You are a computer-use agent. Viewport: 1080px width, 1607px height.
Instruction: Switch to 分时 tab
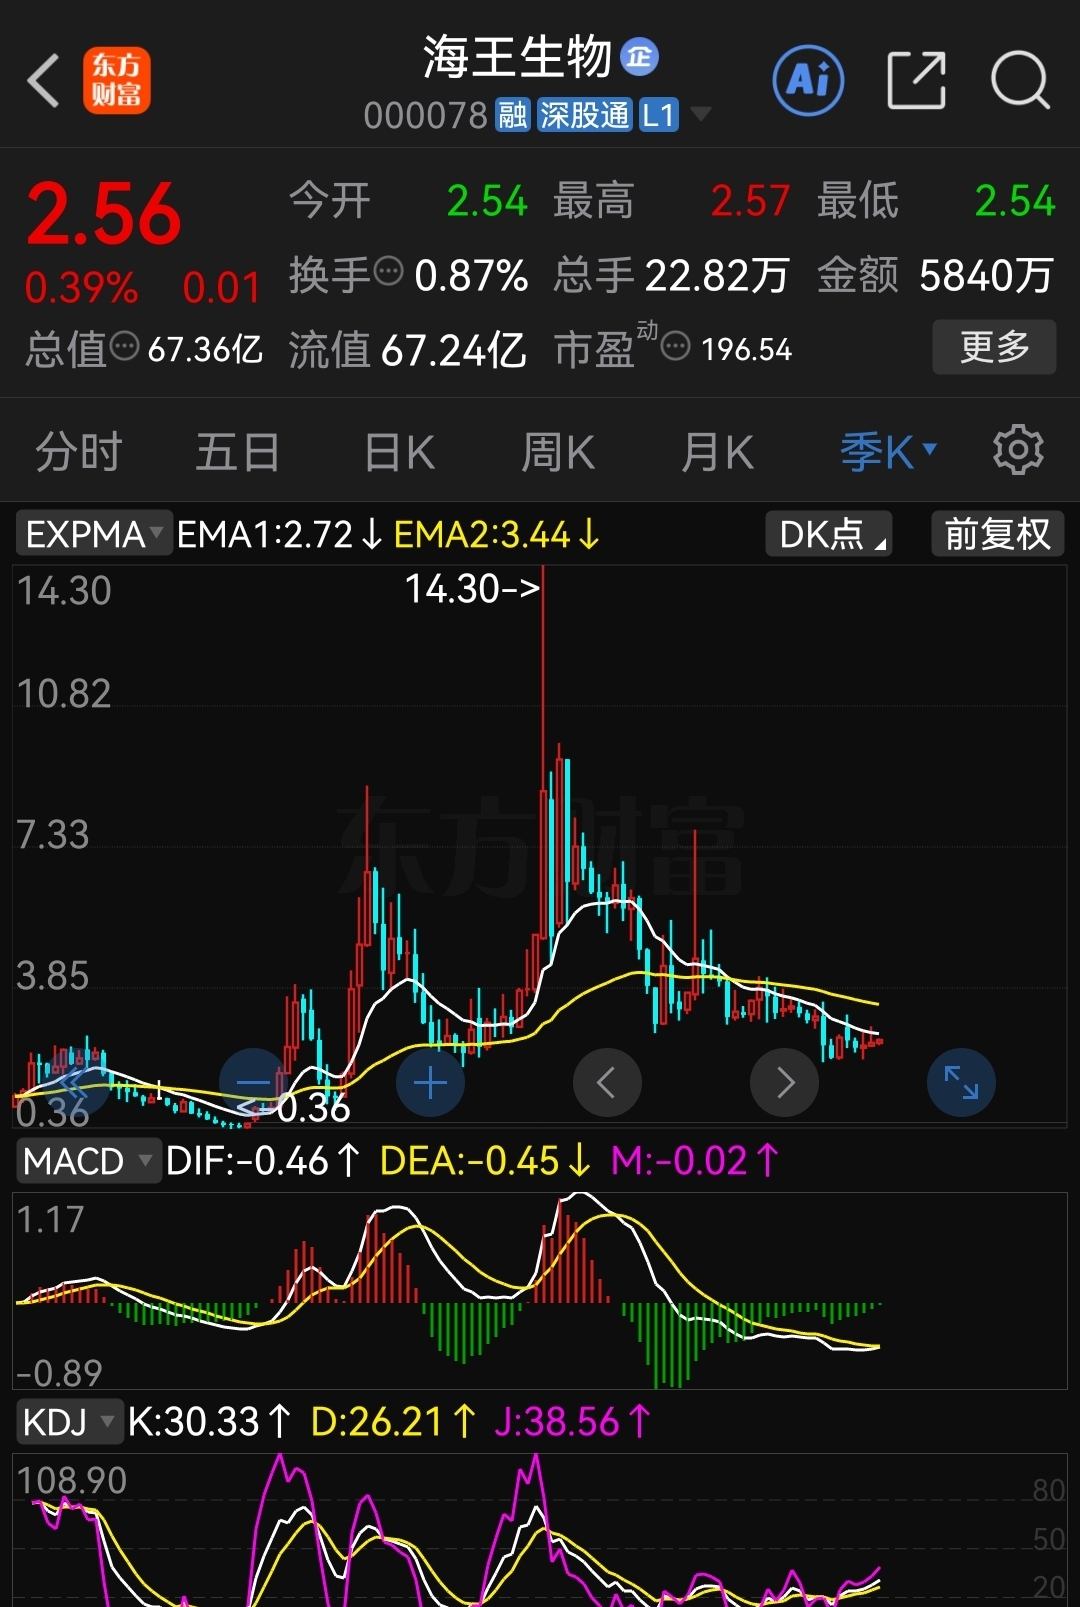point(78,452)
